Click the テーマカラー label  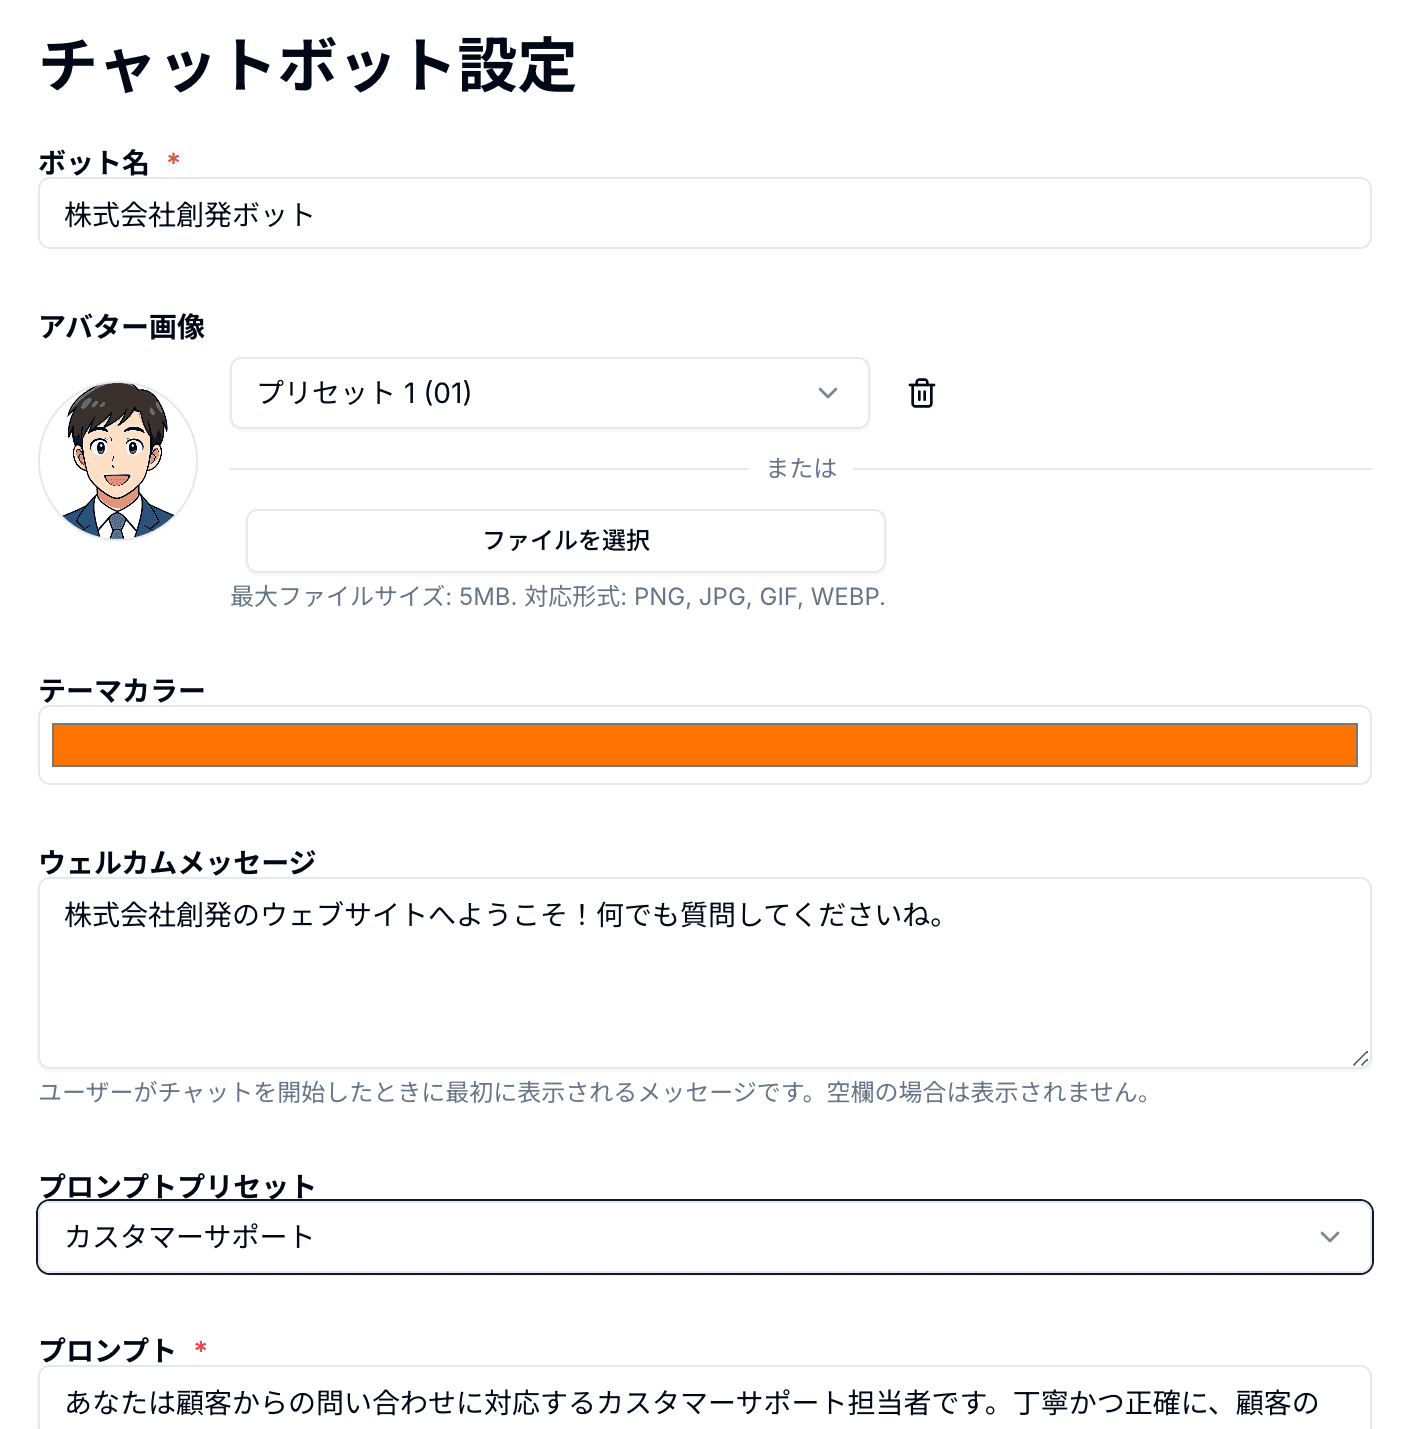122,690
